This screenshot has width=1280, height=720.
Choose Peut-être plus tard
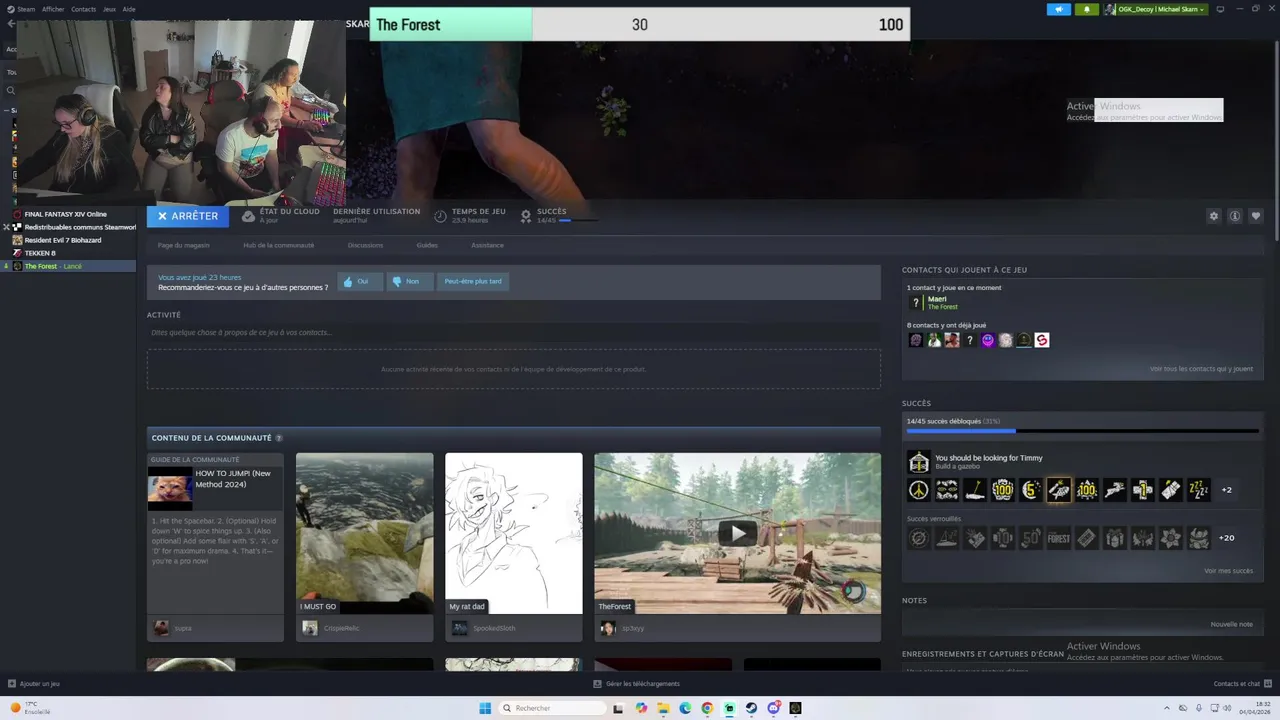(x=473, y=281)
